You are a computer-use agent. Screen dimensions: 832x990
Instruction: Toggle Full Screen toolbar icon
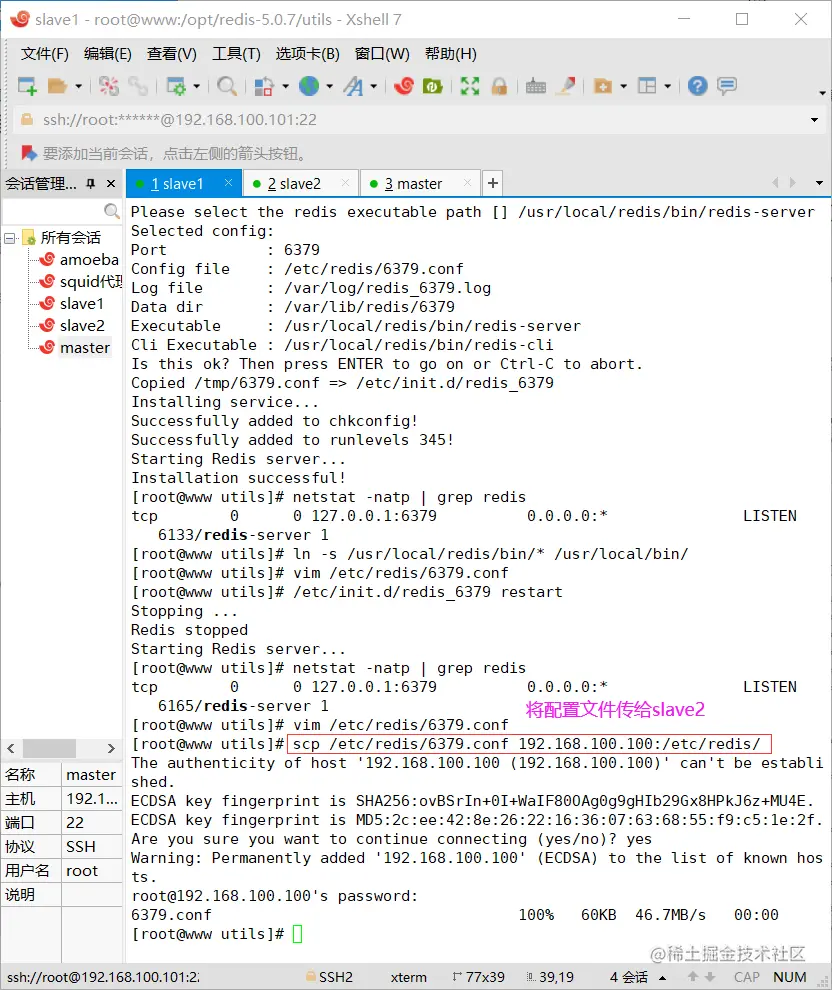click(x=470, y=86)
